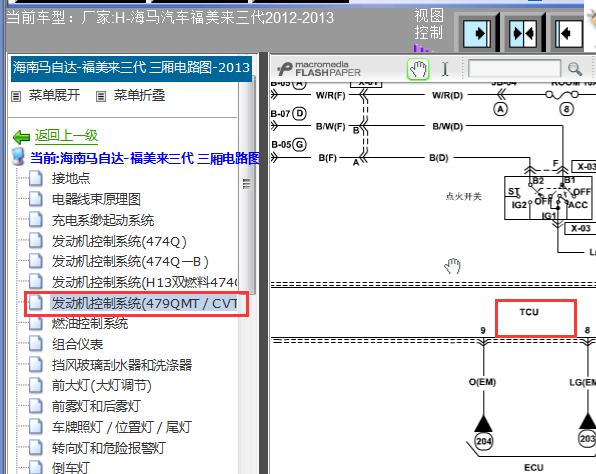Click the 点火开关 label in the diagram
This screenshot has width=596, height=474.
coord(464,197)
